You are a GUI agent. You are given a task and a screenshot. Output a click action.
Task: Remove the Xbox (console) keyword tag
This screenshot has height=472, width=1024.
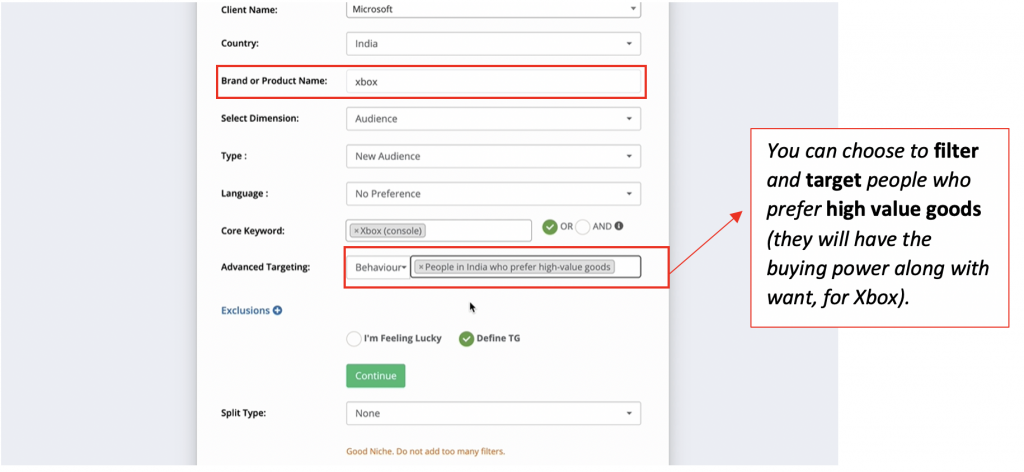coord(356,230)
